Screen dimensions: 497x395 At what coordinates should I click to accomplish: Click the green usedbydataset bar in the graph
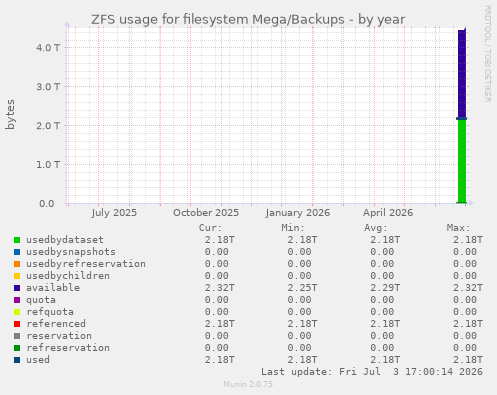462,161
